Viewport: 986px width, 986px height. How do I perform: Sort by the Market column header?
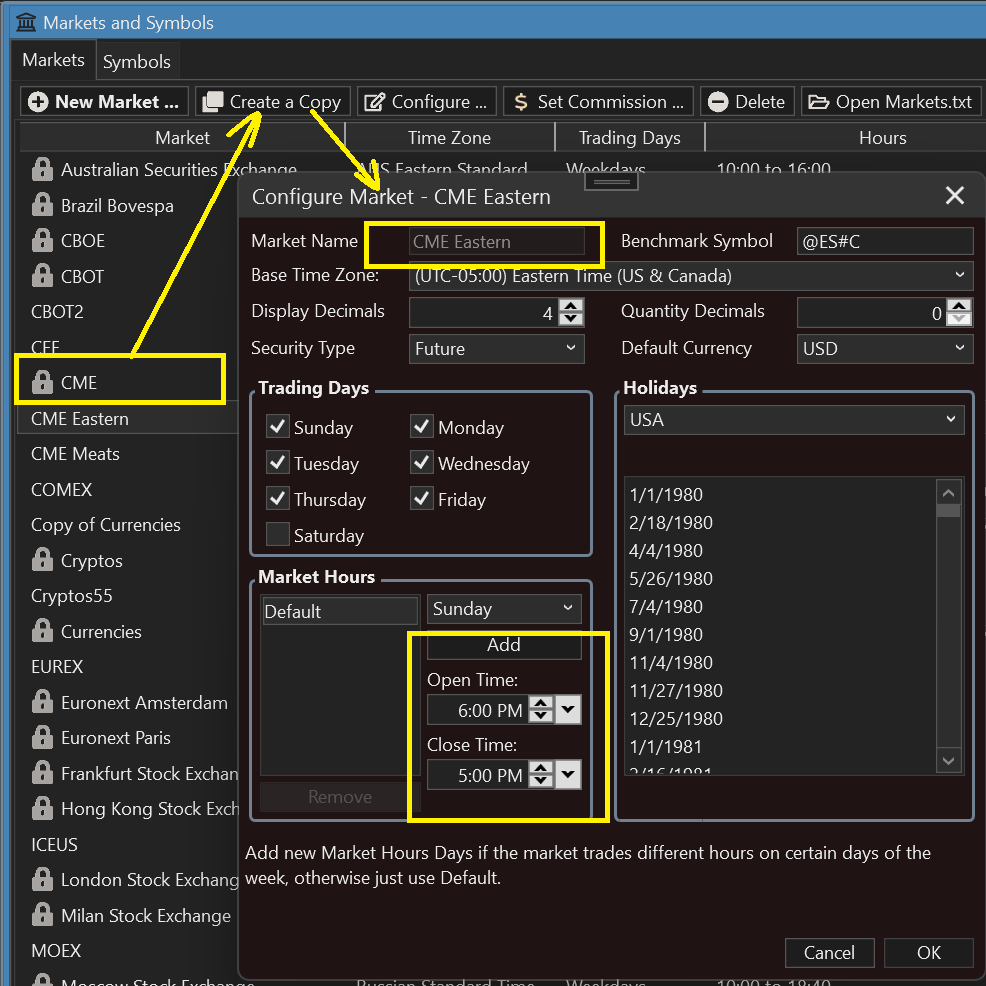coord(182,138)
